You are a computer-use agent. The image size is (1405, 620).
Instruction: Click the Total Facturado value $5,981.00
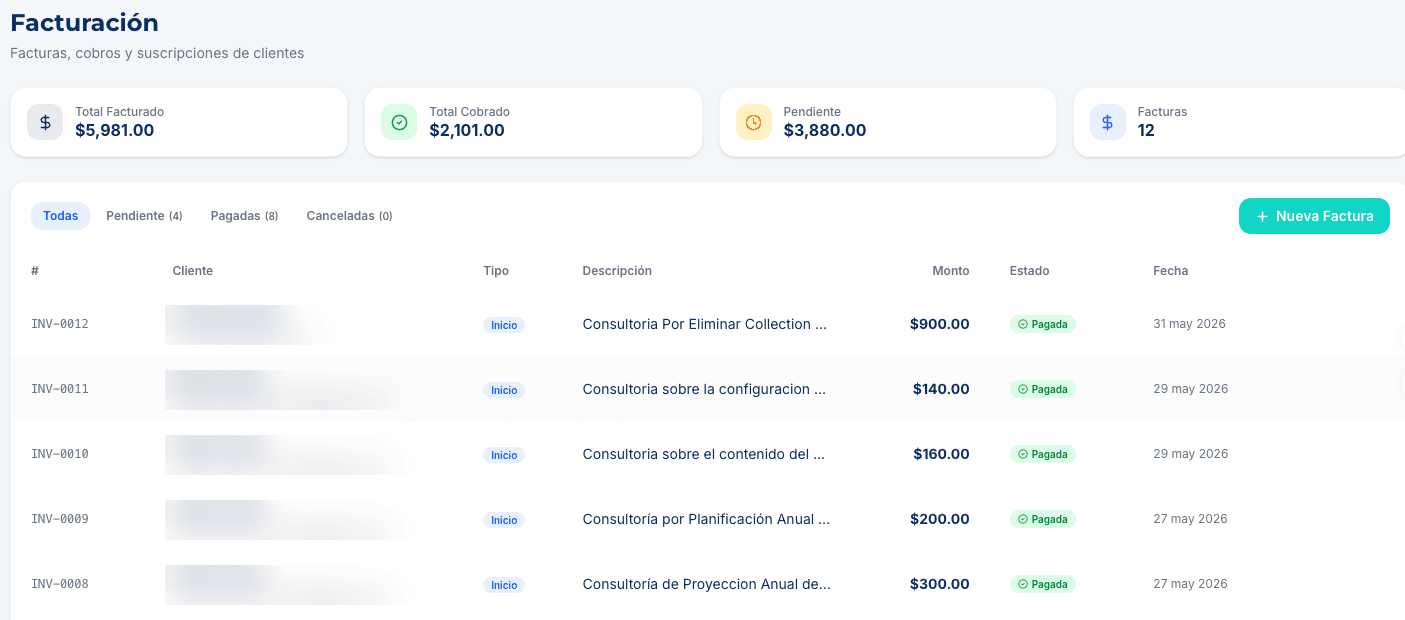[115, 130]
